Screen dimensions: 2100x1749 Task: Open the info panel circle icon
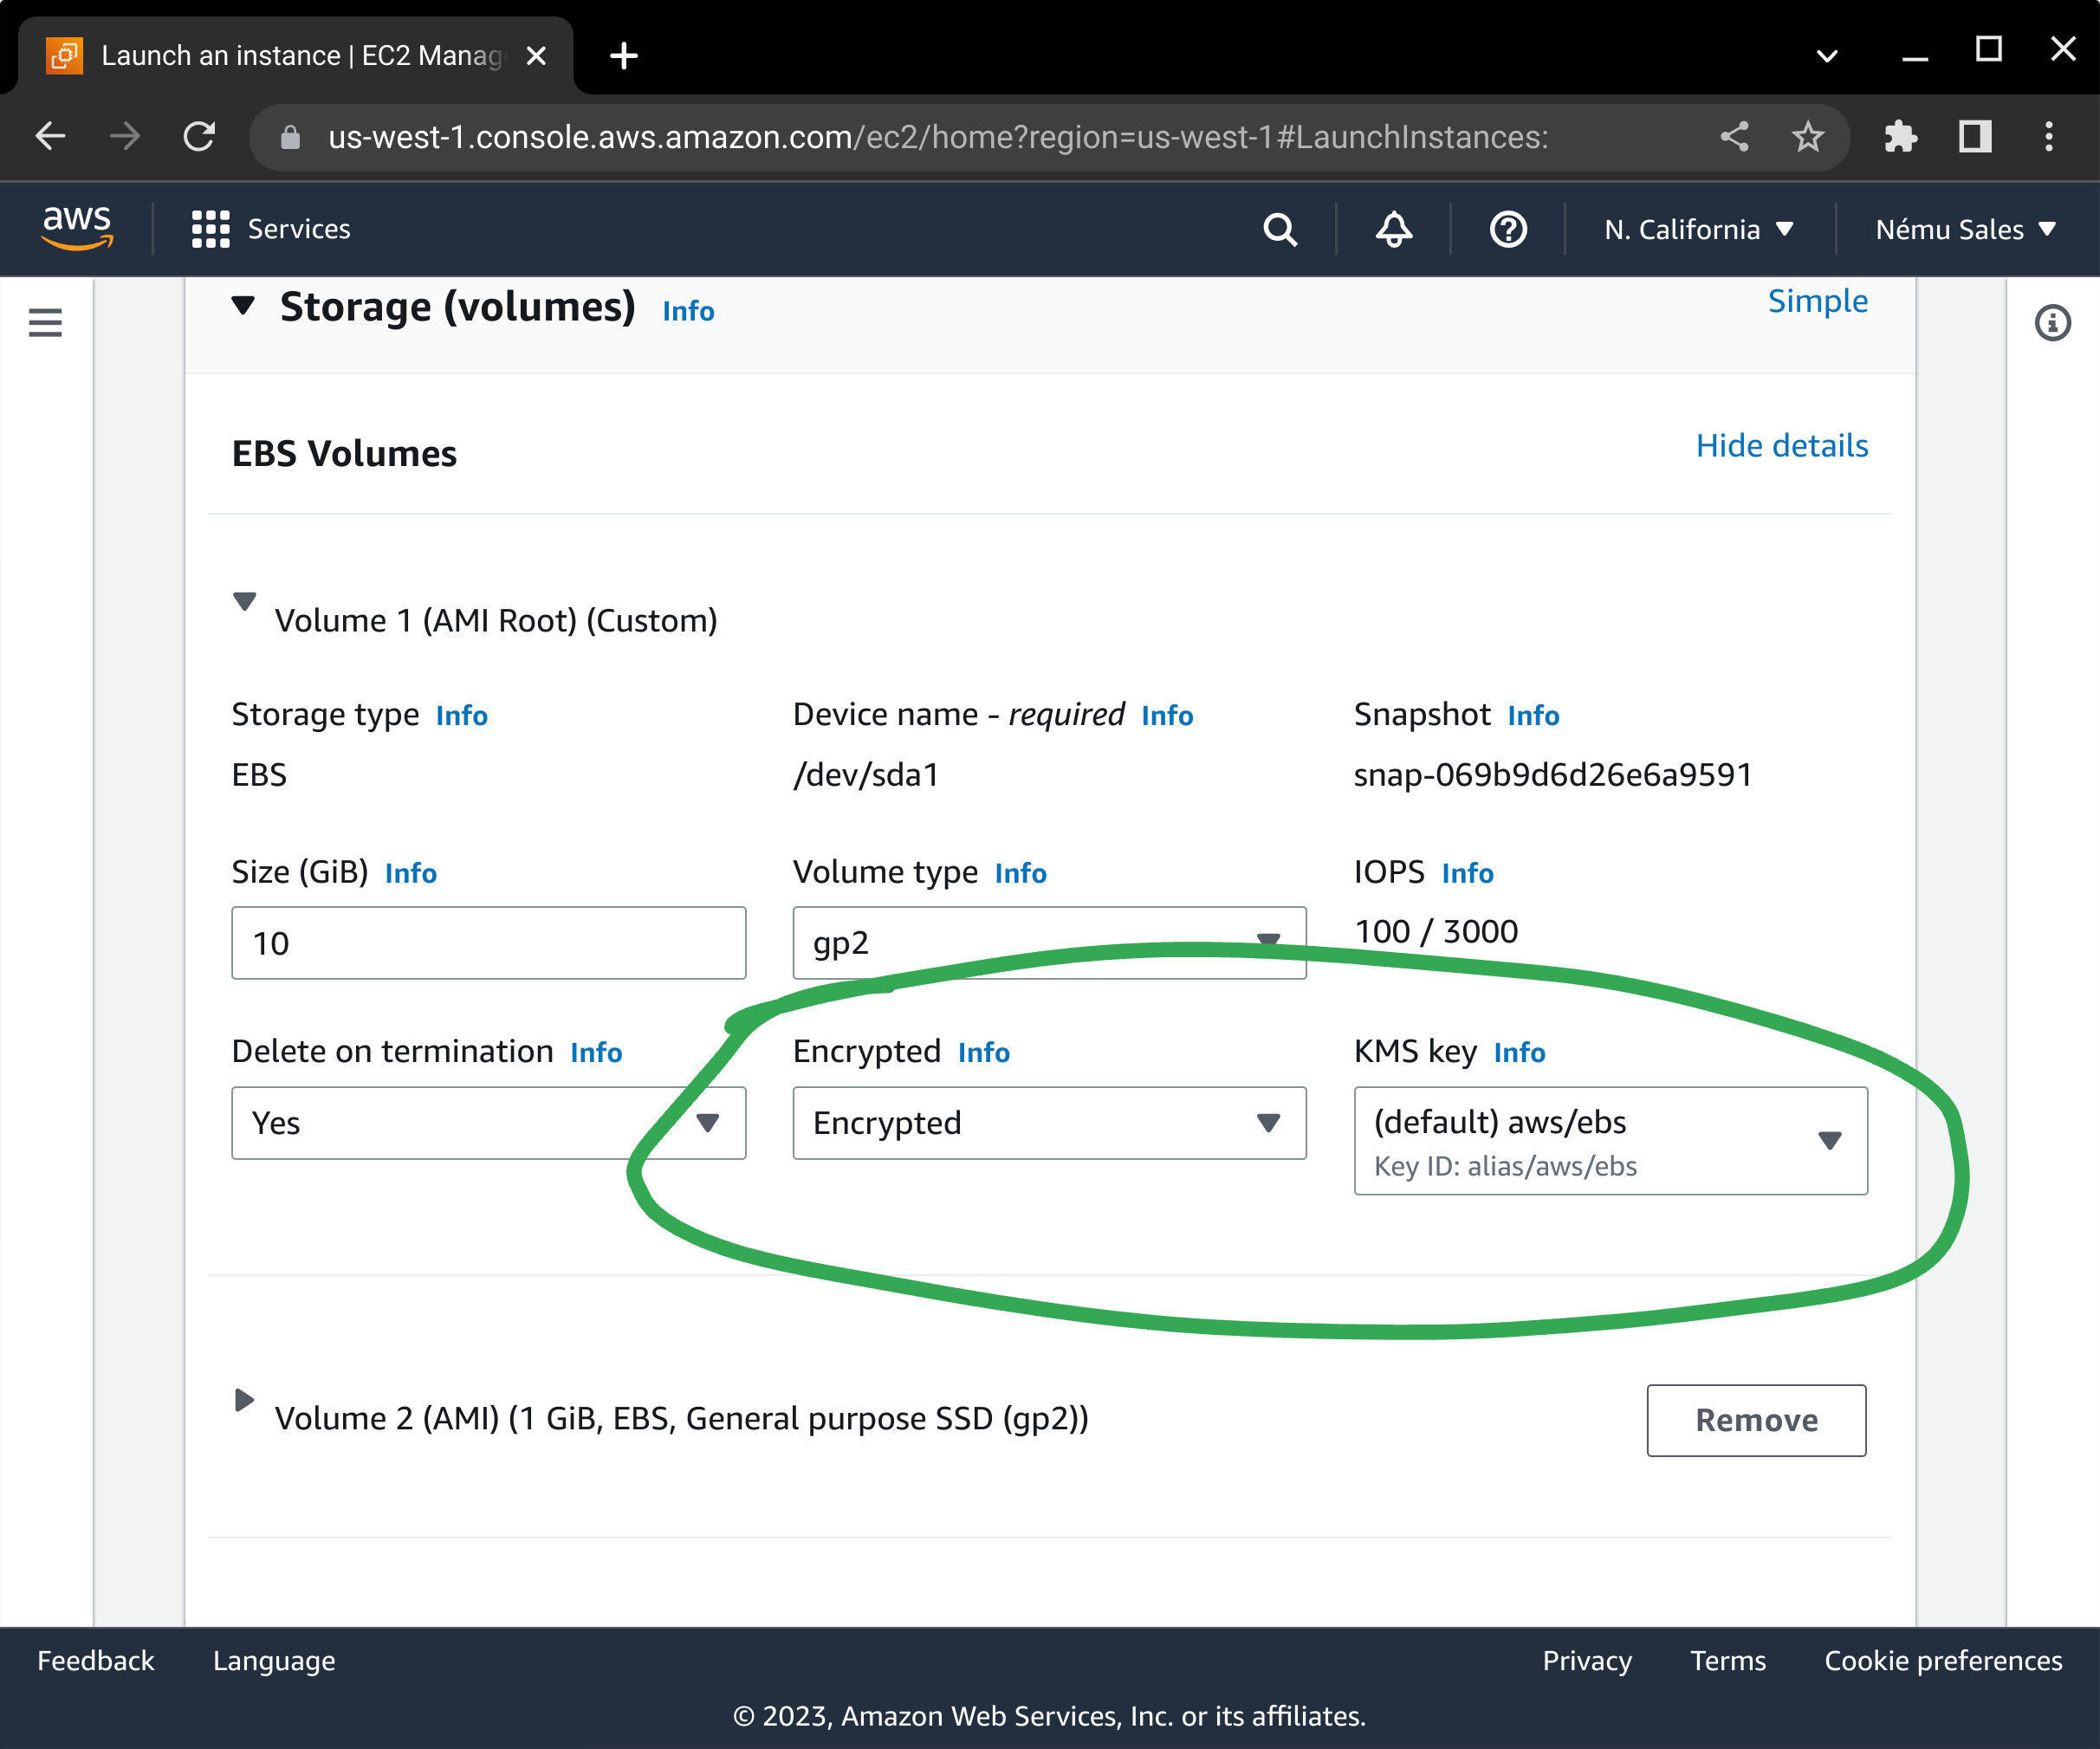tap(2052, 323)
